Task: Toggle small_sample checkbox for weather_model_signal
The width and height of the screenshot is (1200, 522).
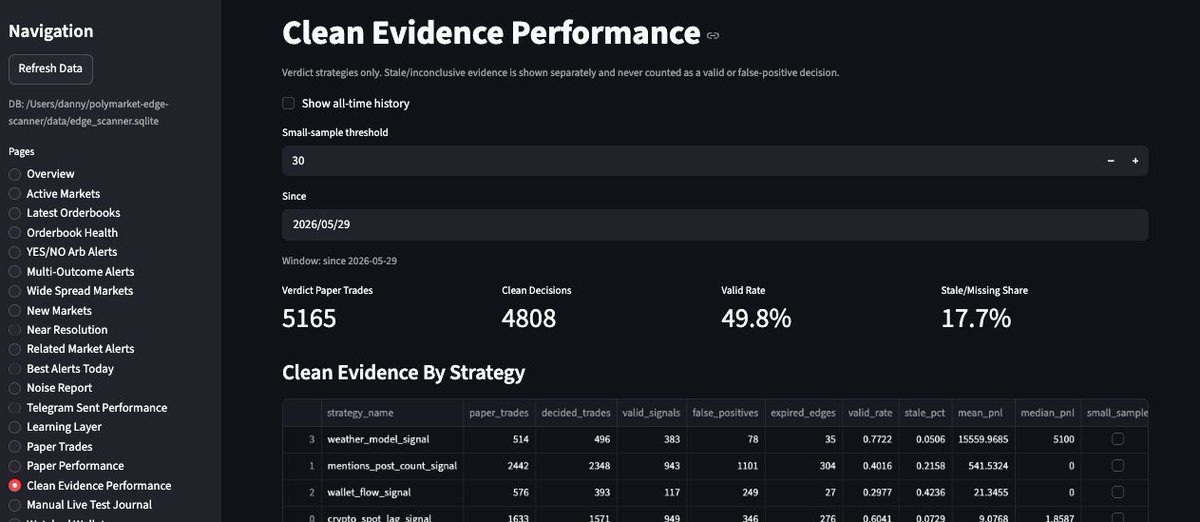Action: tap(1117, 439)
